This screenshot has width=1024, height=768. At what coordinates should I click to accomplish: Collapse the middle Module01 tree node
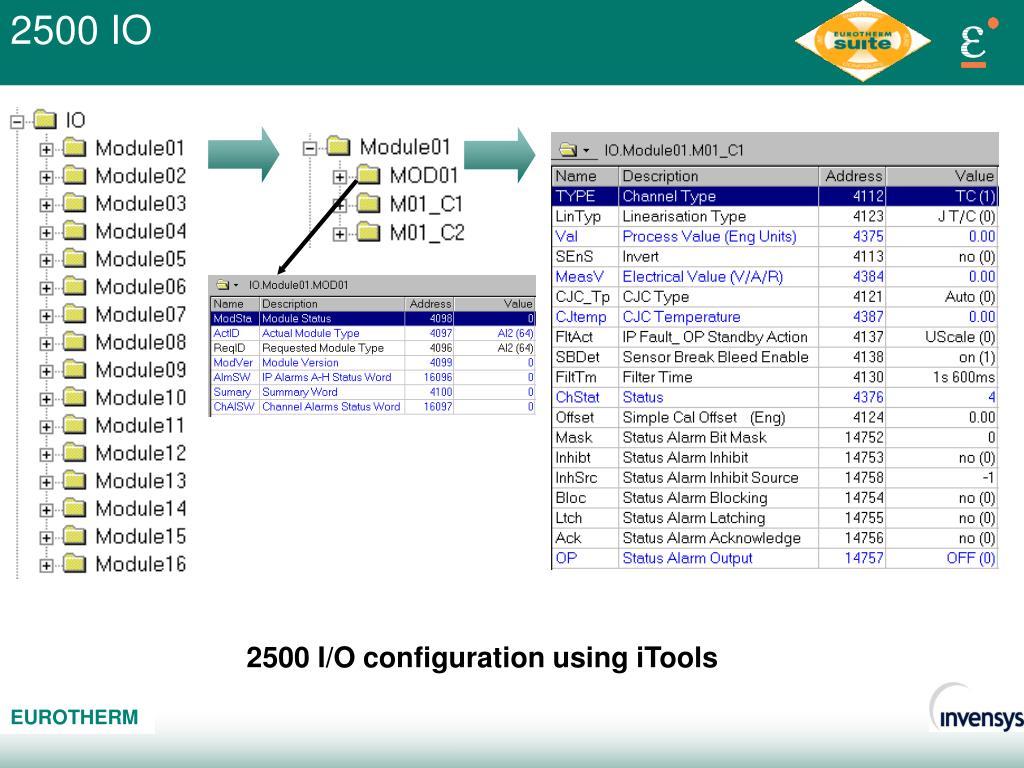(310, 148)
